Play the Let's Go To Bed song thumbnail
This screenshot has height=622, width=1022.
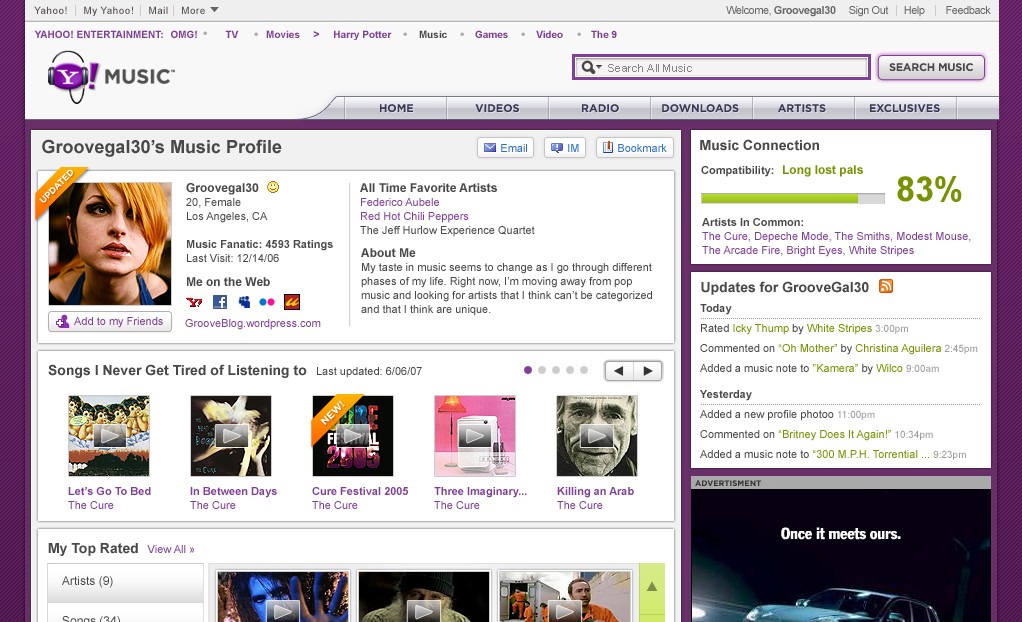click(109, 435)
